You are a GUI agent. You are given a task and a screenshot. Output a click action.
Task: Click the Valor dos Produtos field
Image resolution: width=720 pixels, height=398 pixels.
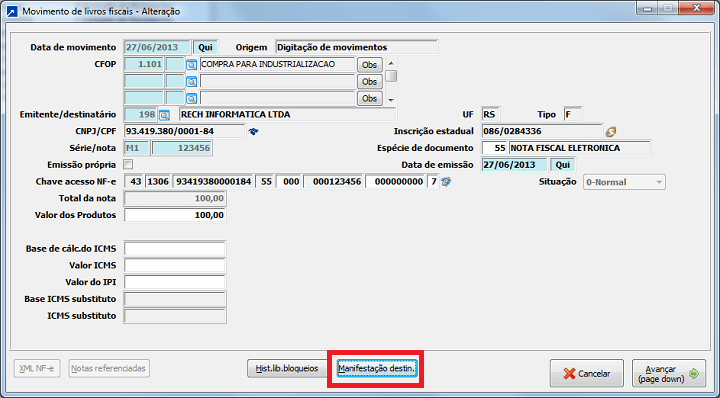(x=175, y=215)
